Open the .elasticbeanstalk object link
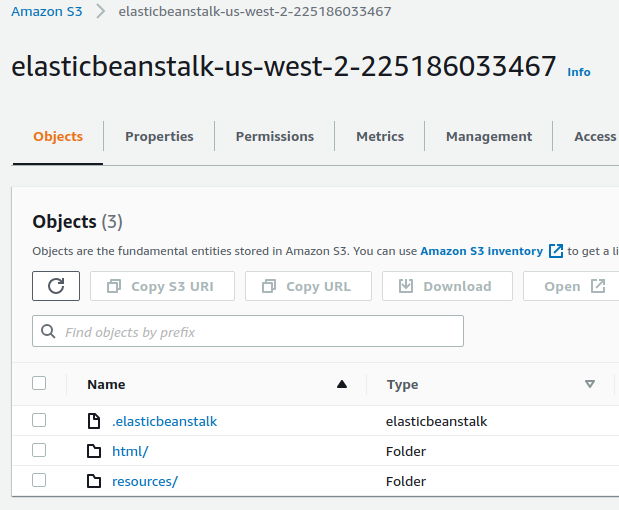Viewport: 619px width, 510px height. tap(165, 421)
